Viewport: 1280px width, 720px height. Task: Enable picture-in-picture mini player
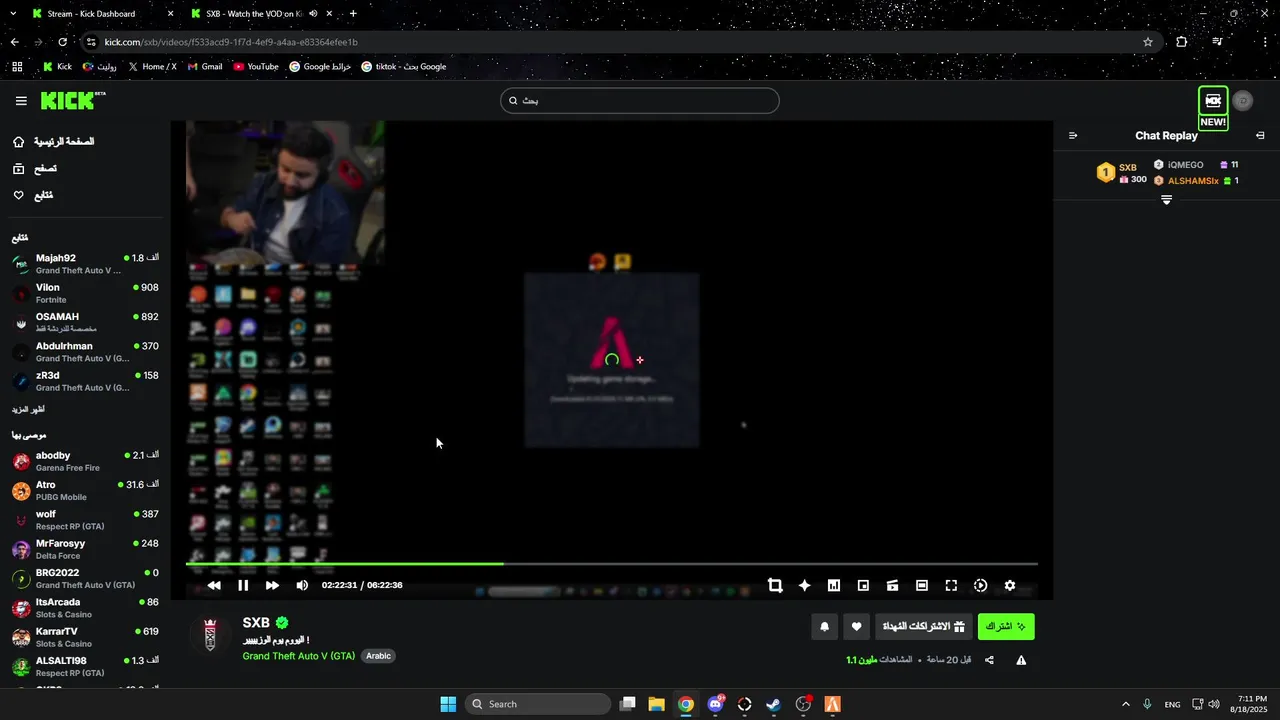[x=863, y=585]
